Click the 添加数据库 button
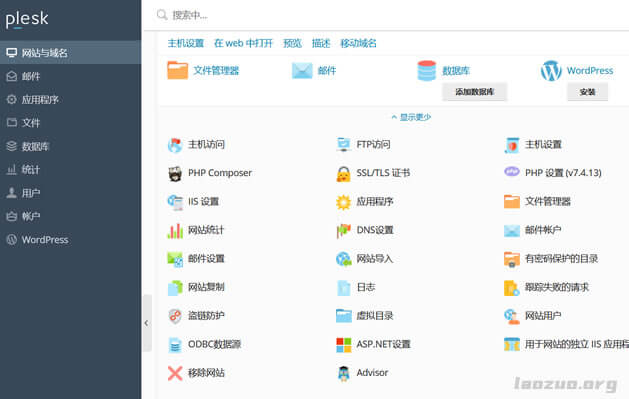Image resolution: width=629 pixels, height=399 pixels. pos(475,92)
